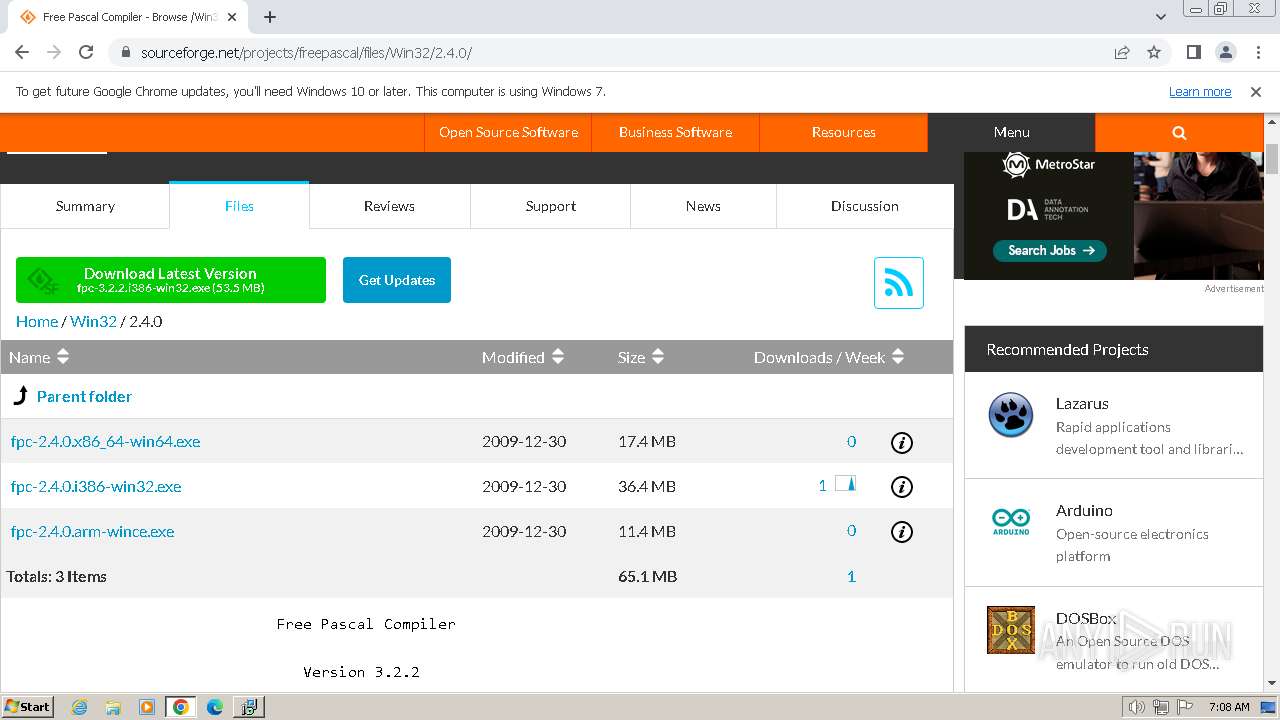Open the dark Menu item
Image resolution: width=1280 pixels, height=720 pixels.
pyautogui.click(x=1011, y=132)
